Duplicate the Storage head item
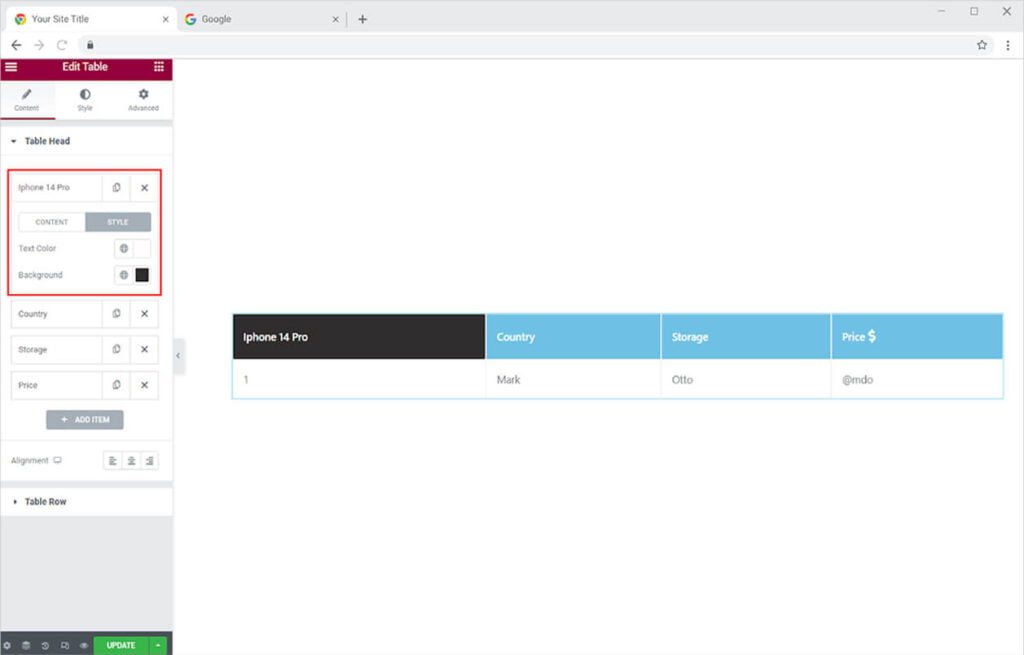This screenshot has width=1024, height=655. pyautogui.click(x=116, y=350)
